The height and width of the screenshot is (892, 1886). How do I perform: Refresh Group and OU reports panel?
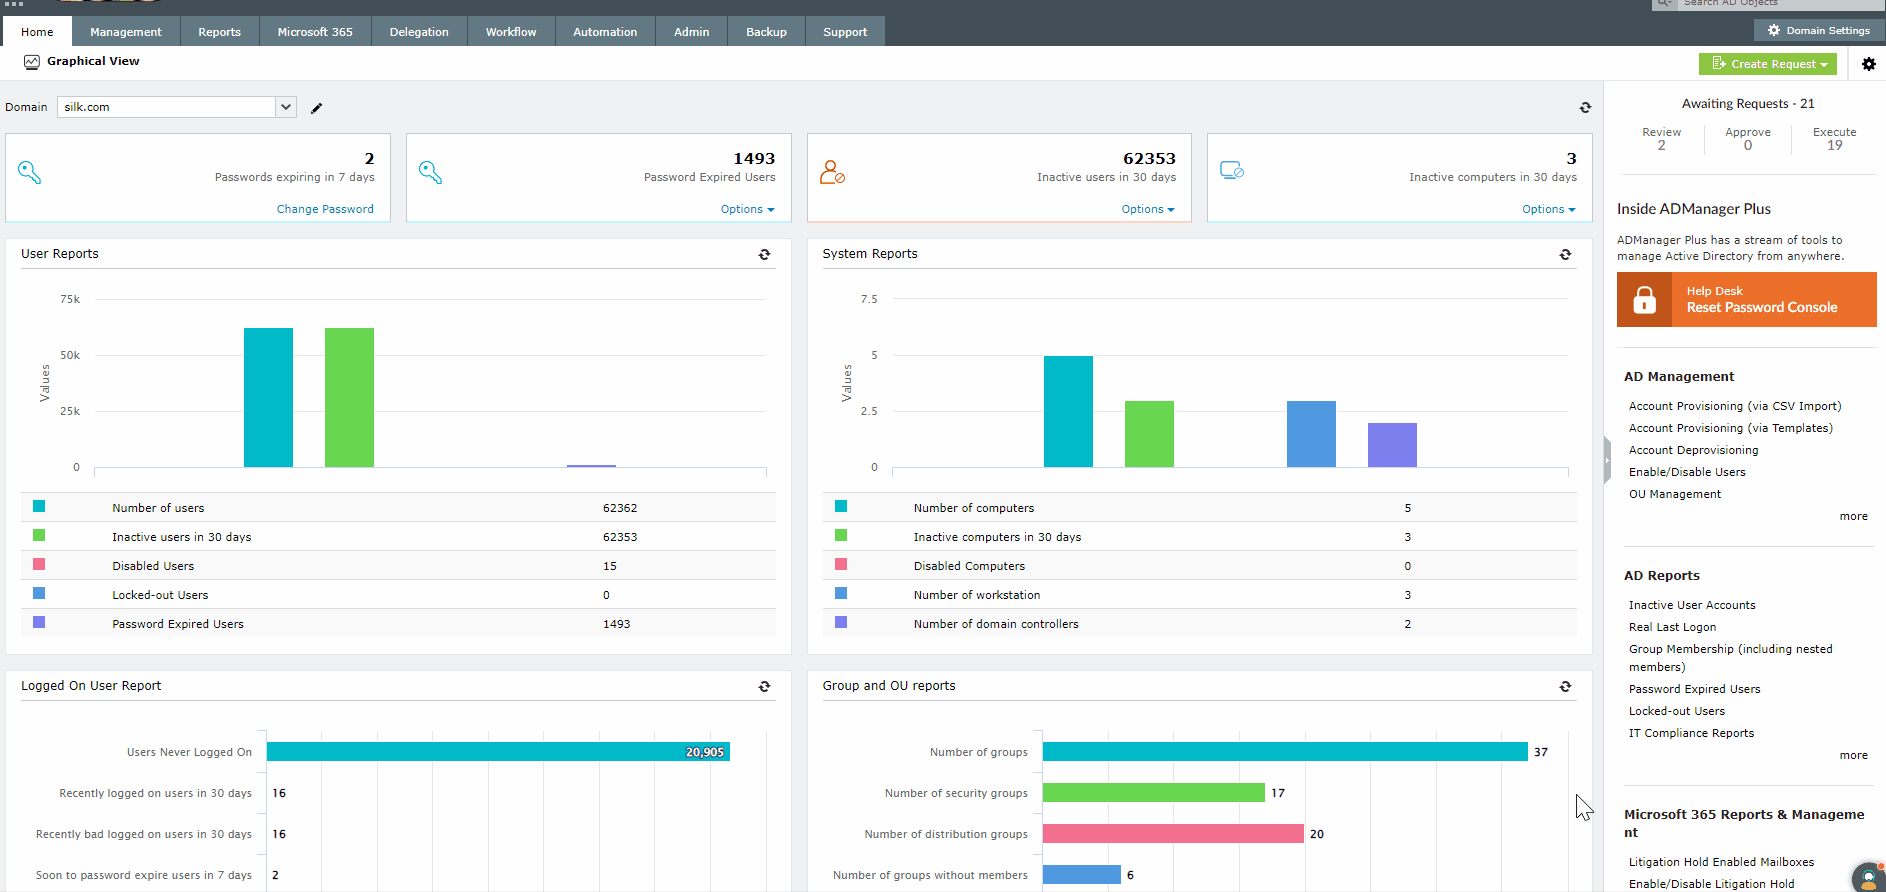coord(1565,687)
